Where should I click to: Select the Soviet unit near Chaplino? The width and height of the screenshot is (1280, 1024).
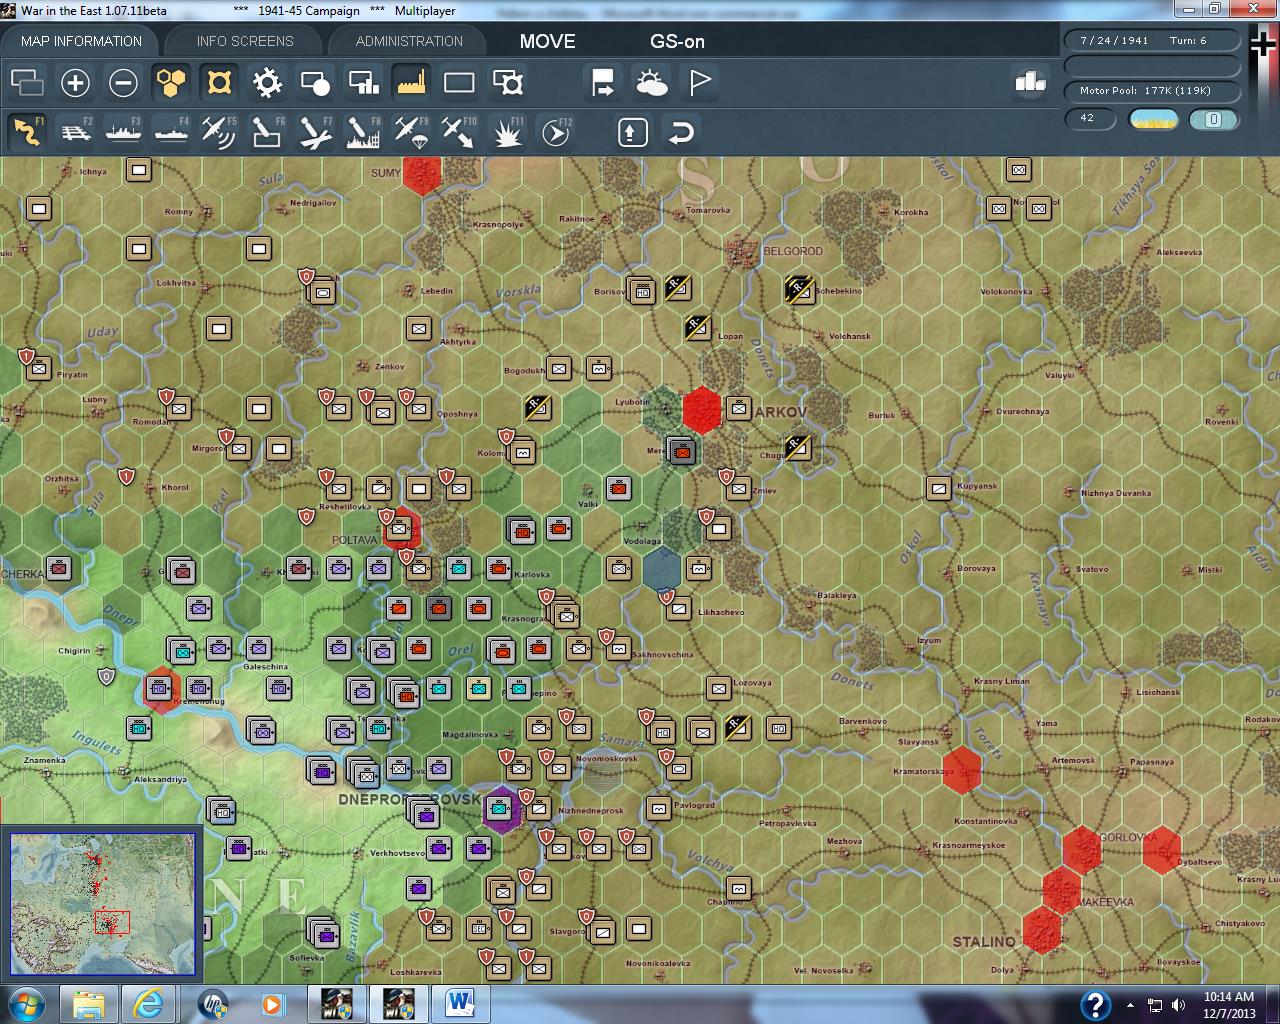738,888
